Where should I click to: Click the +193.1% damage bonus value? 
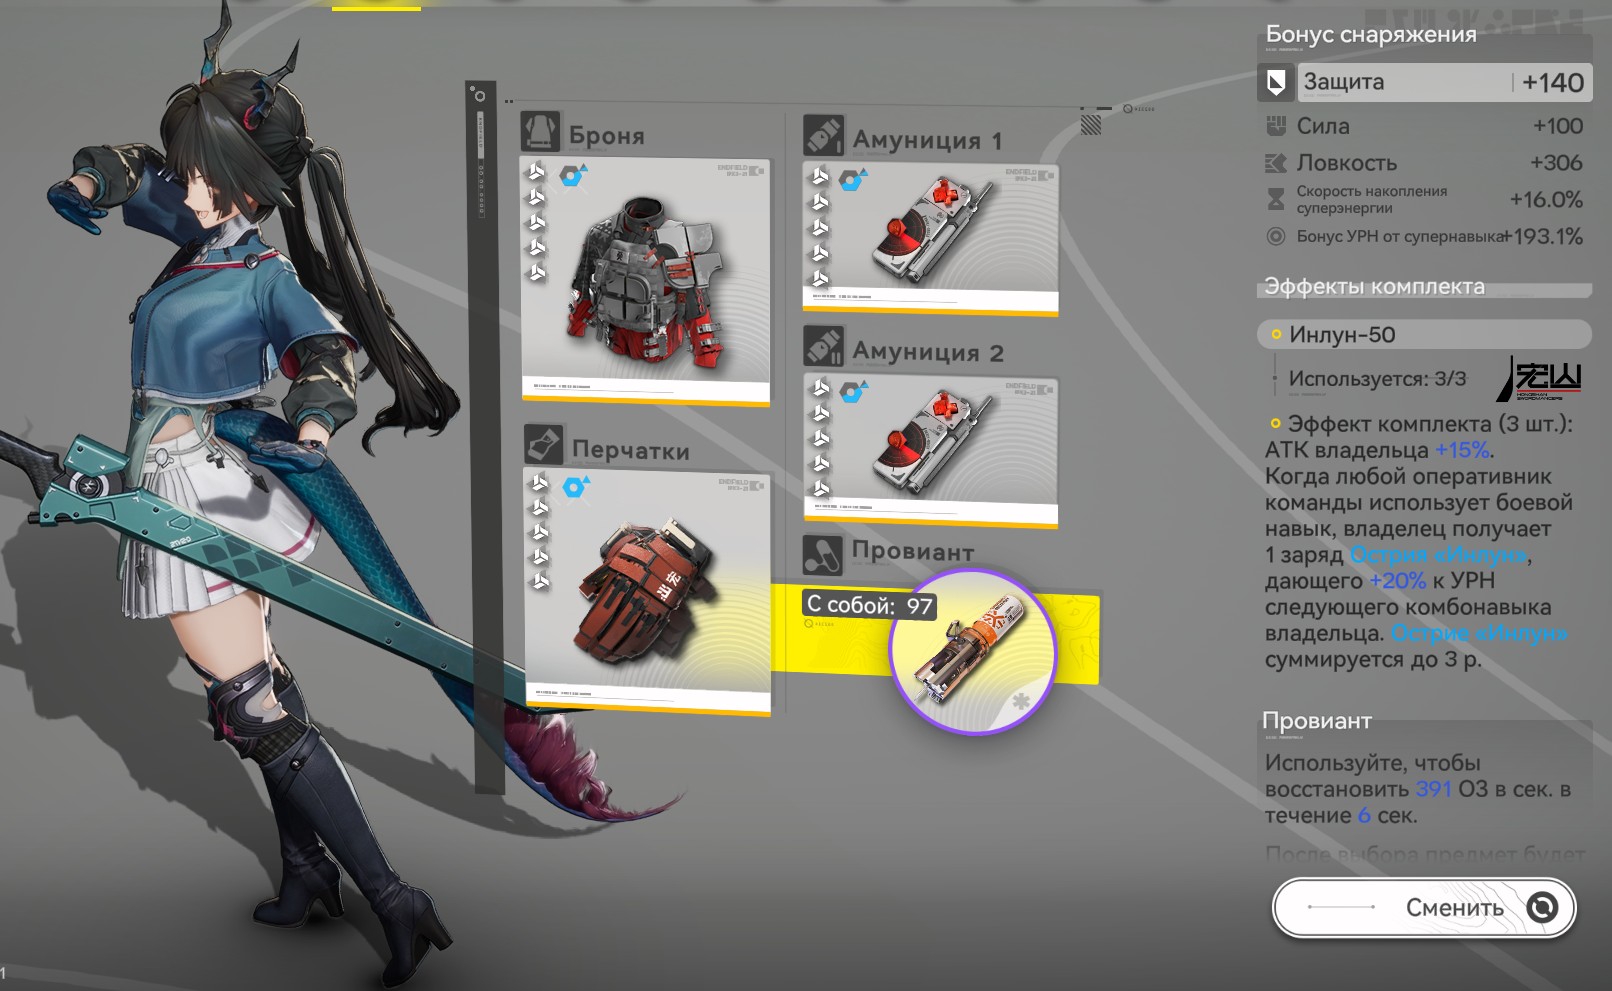pyautogui.click(x=1544, y=237)
